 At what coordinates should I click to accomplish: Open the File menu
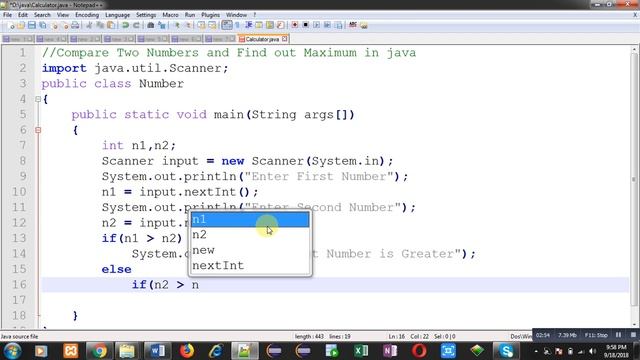7,15
